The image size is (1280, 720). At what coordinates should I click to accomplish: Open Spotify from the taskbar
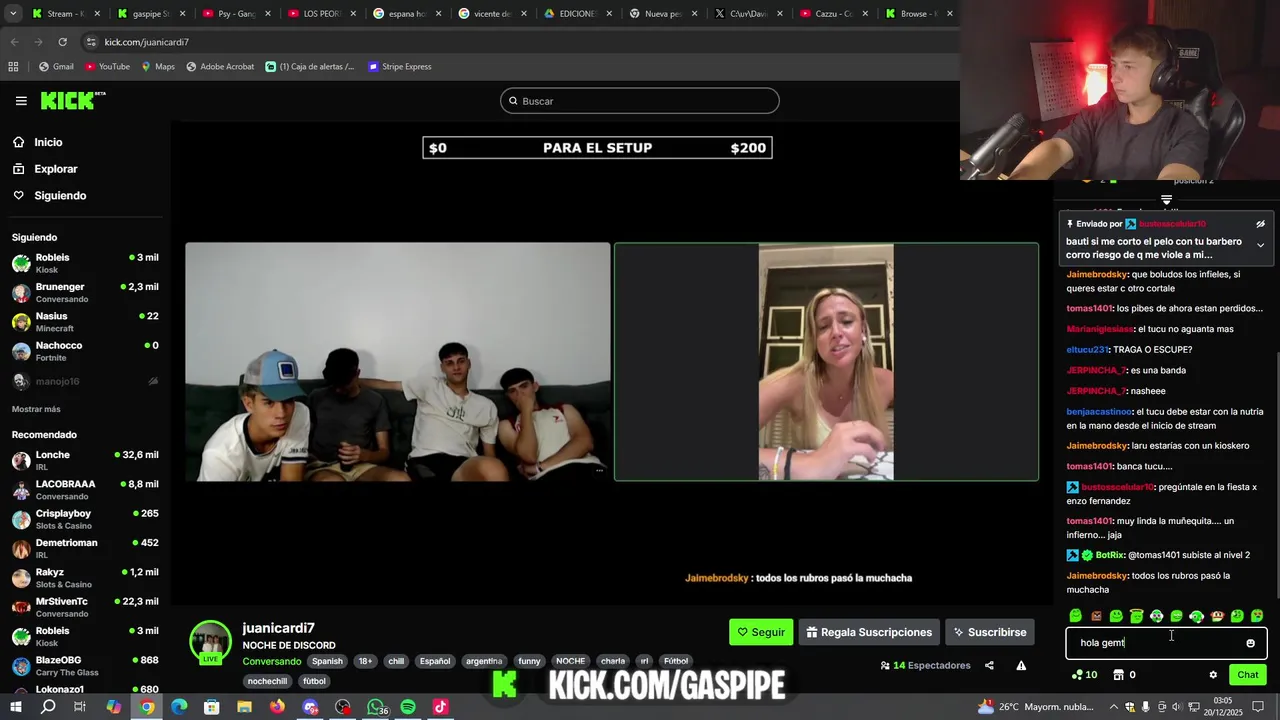point(408,707)
